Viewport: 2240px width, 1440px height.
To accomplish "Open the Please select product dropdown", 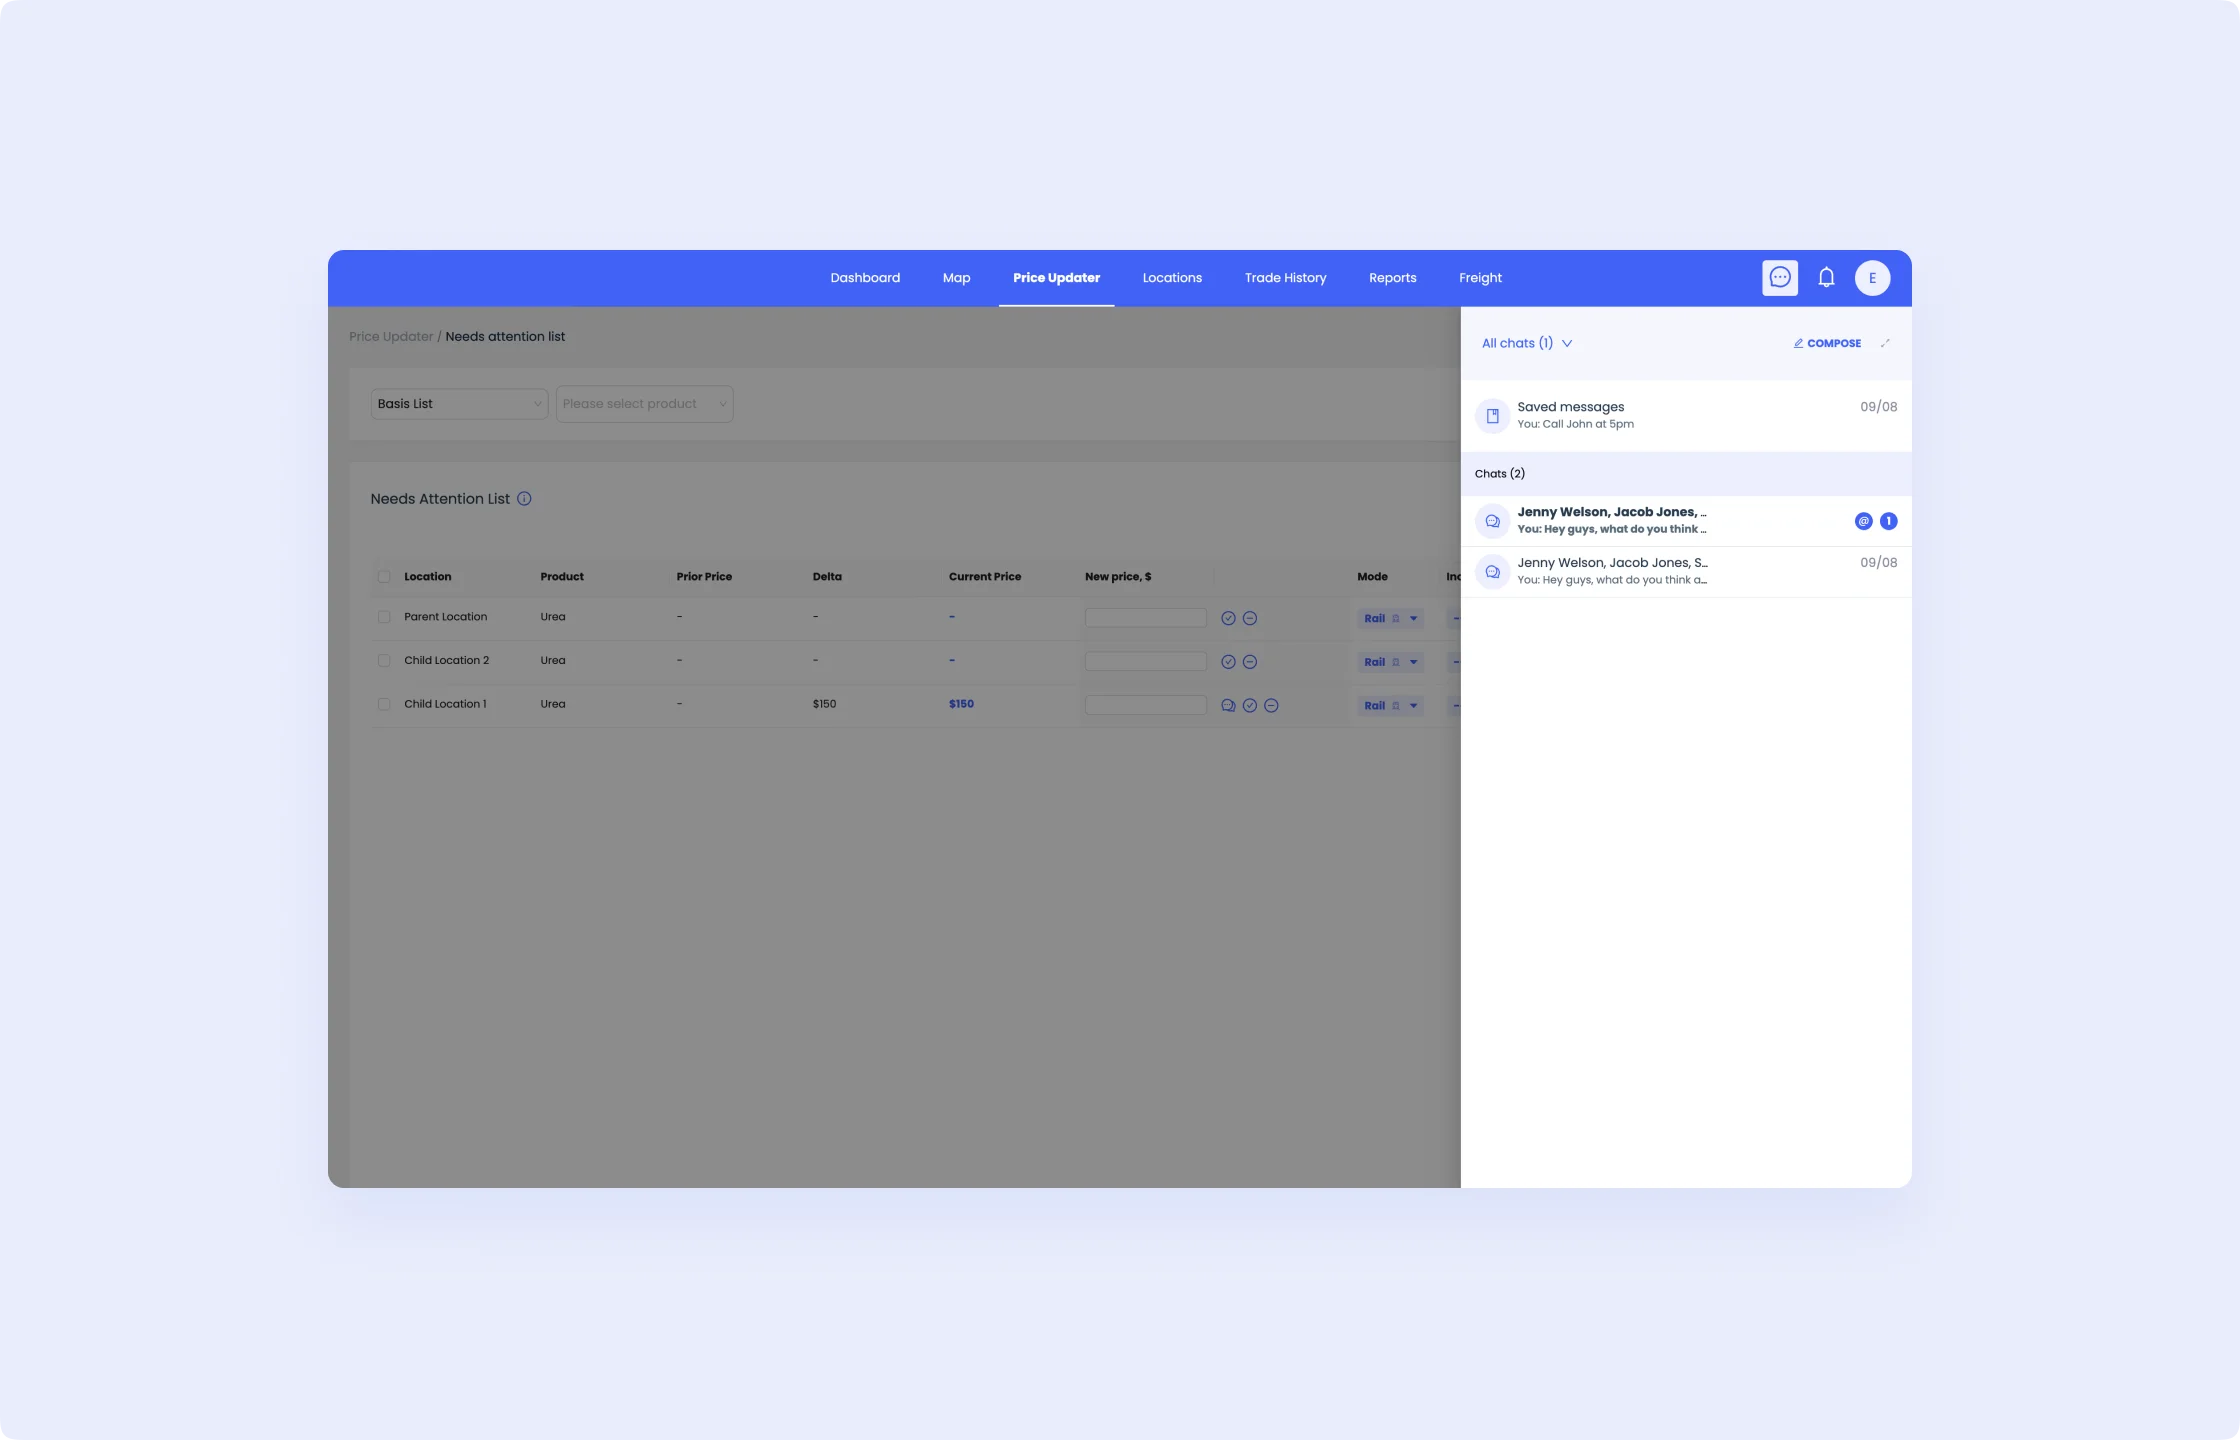I will [x=644, y=404].
